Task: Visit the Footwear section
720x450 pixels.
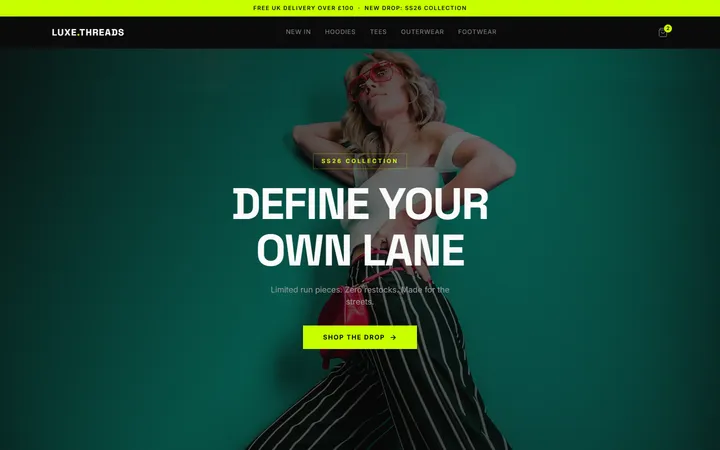Action: pos(477,32)
